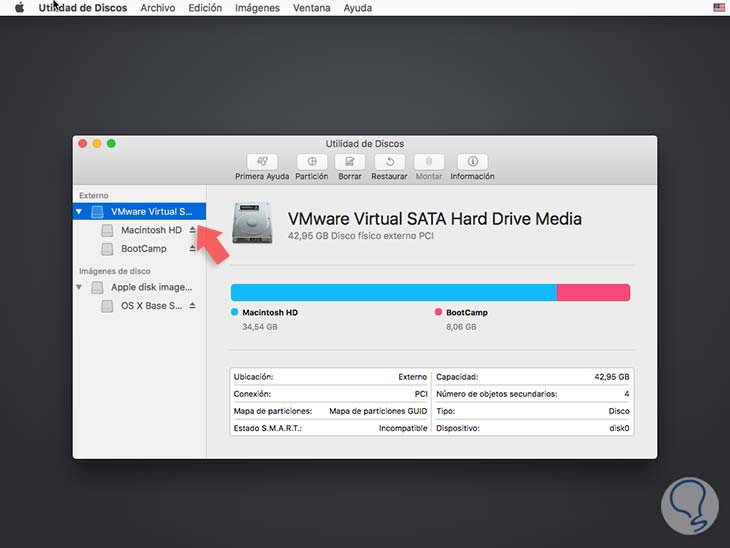This screenshot has width=730, height=548.
Task: Open the Partición tool
Action: (312, 162)
